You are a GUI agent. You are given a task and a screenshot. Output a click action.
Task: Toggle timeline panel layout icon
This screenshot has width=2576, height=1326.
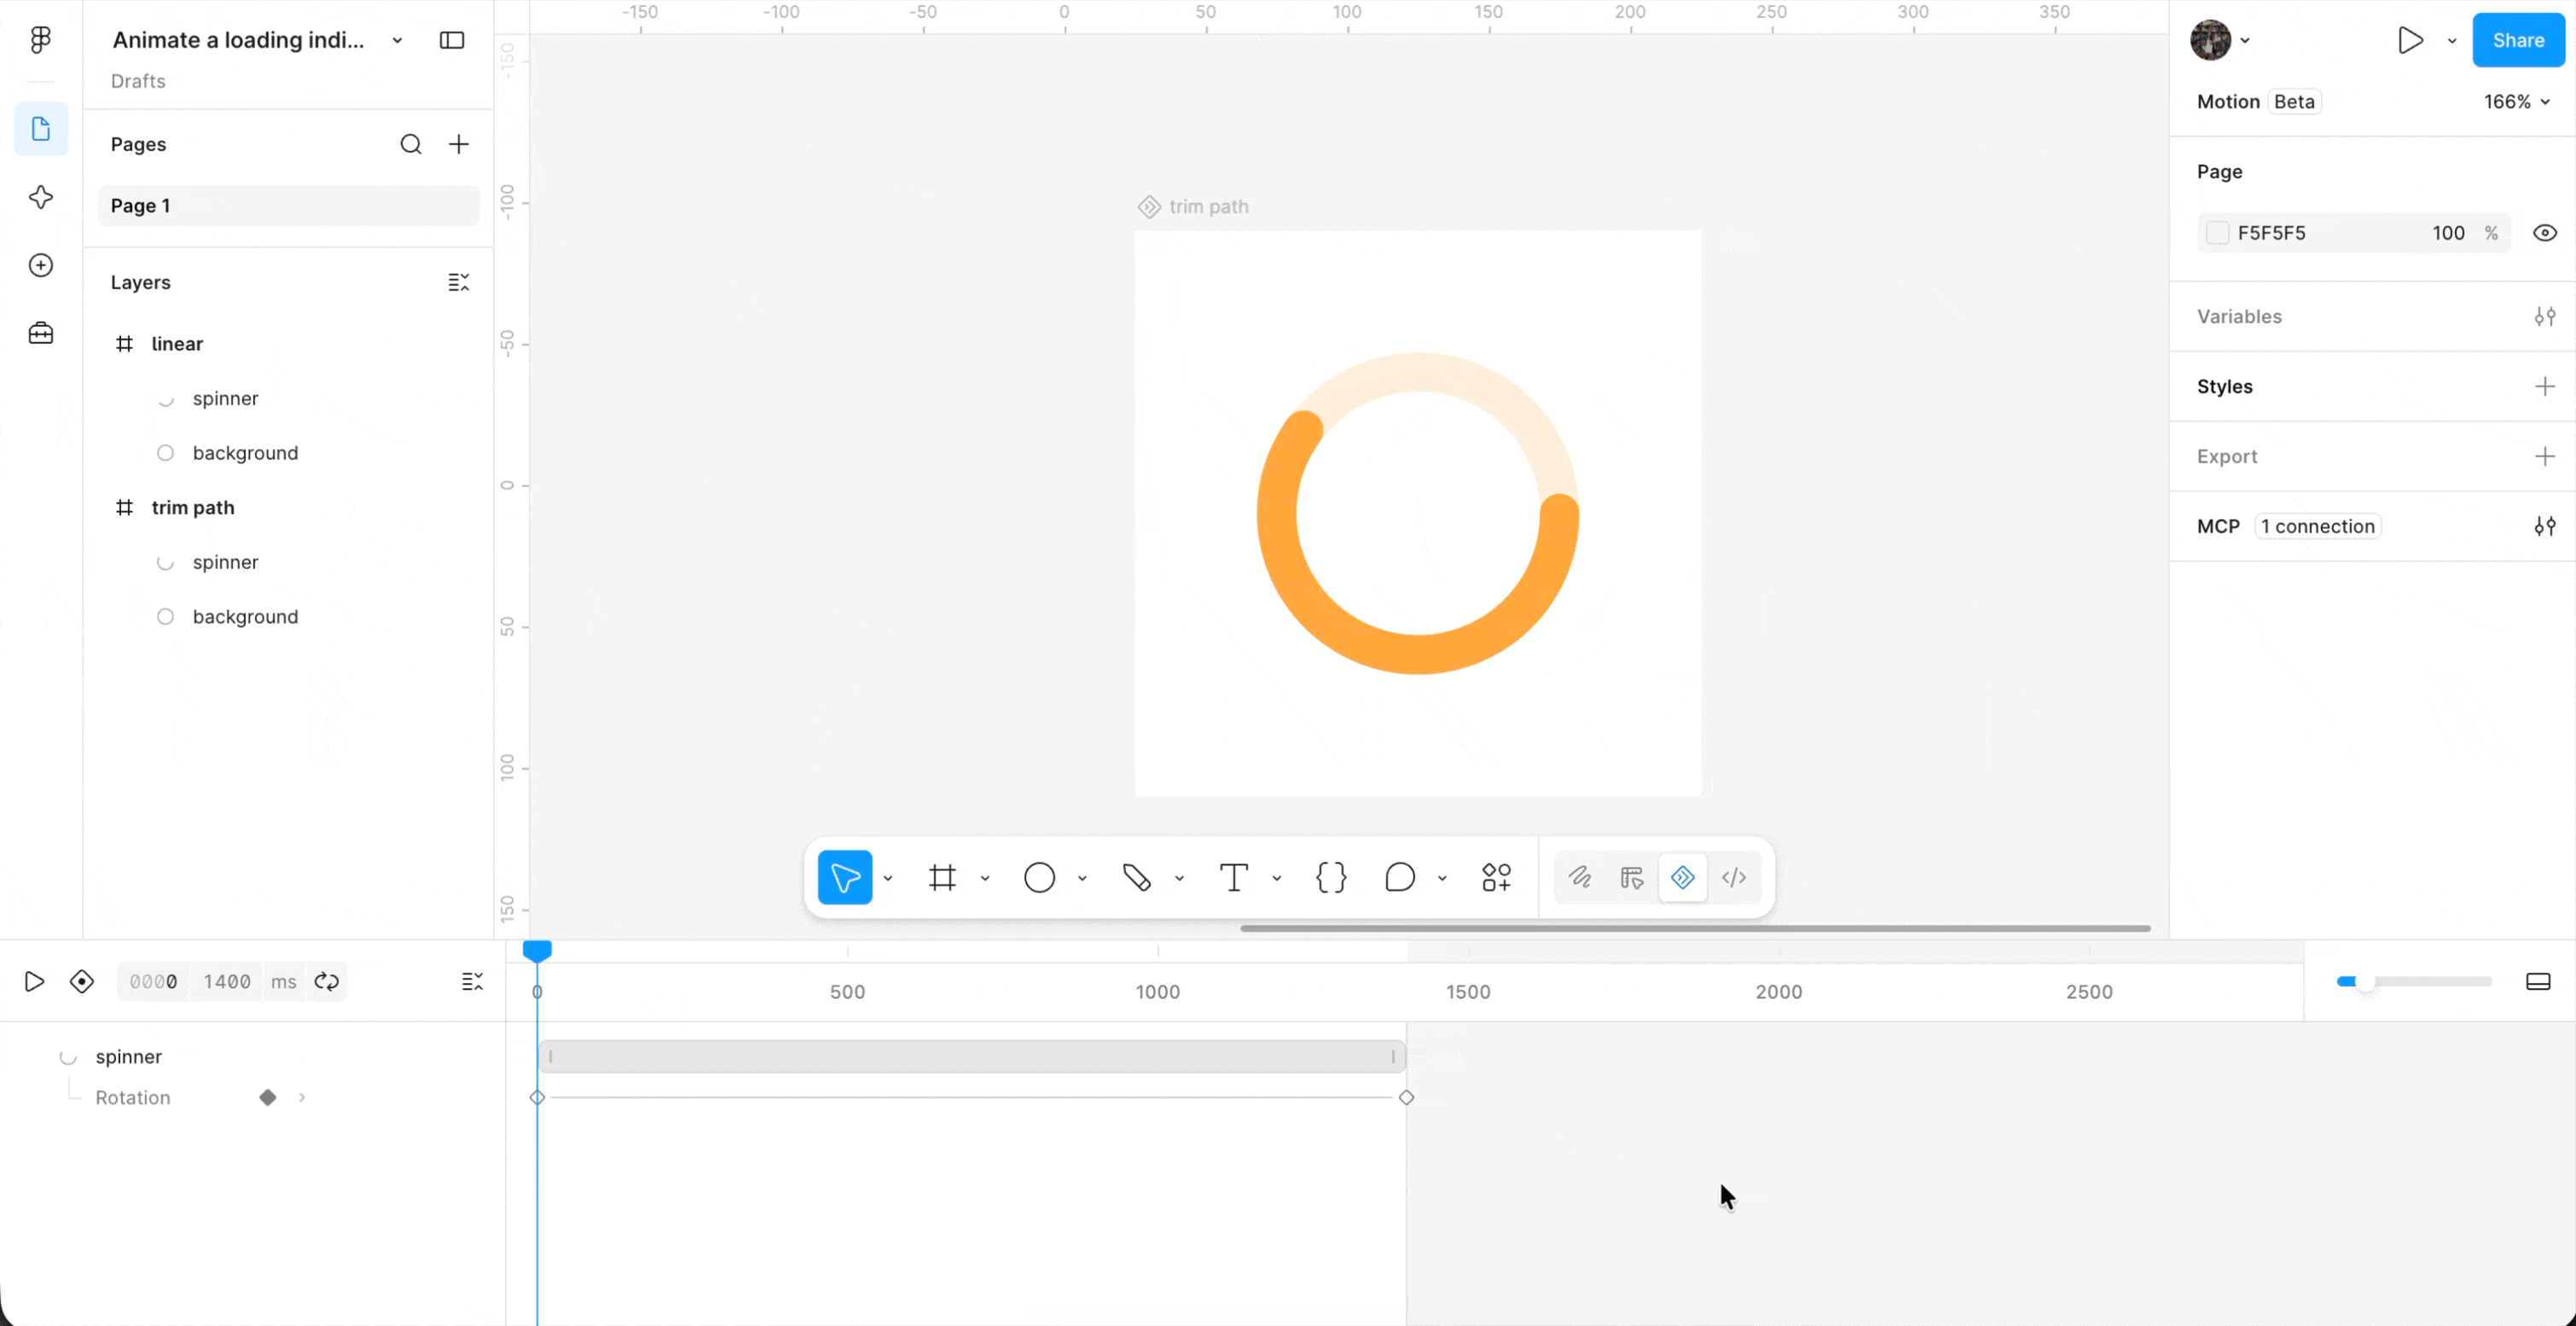(x=2538, y=982)
